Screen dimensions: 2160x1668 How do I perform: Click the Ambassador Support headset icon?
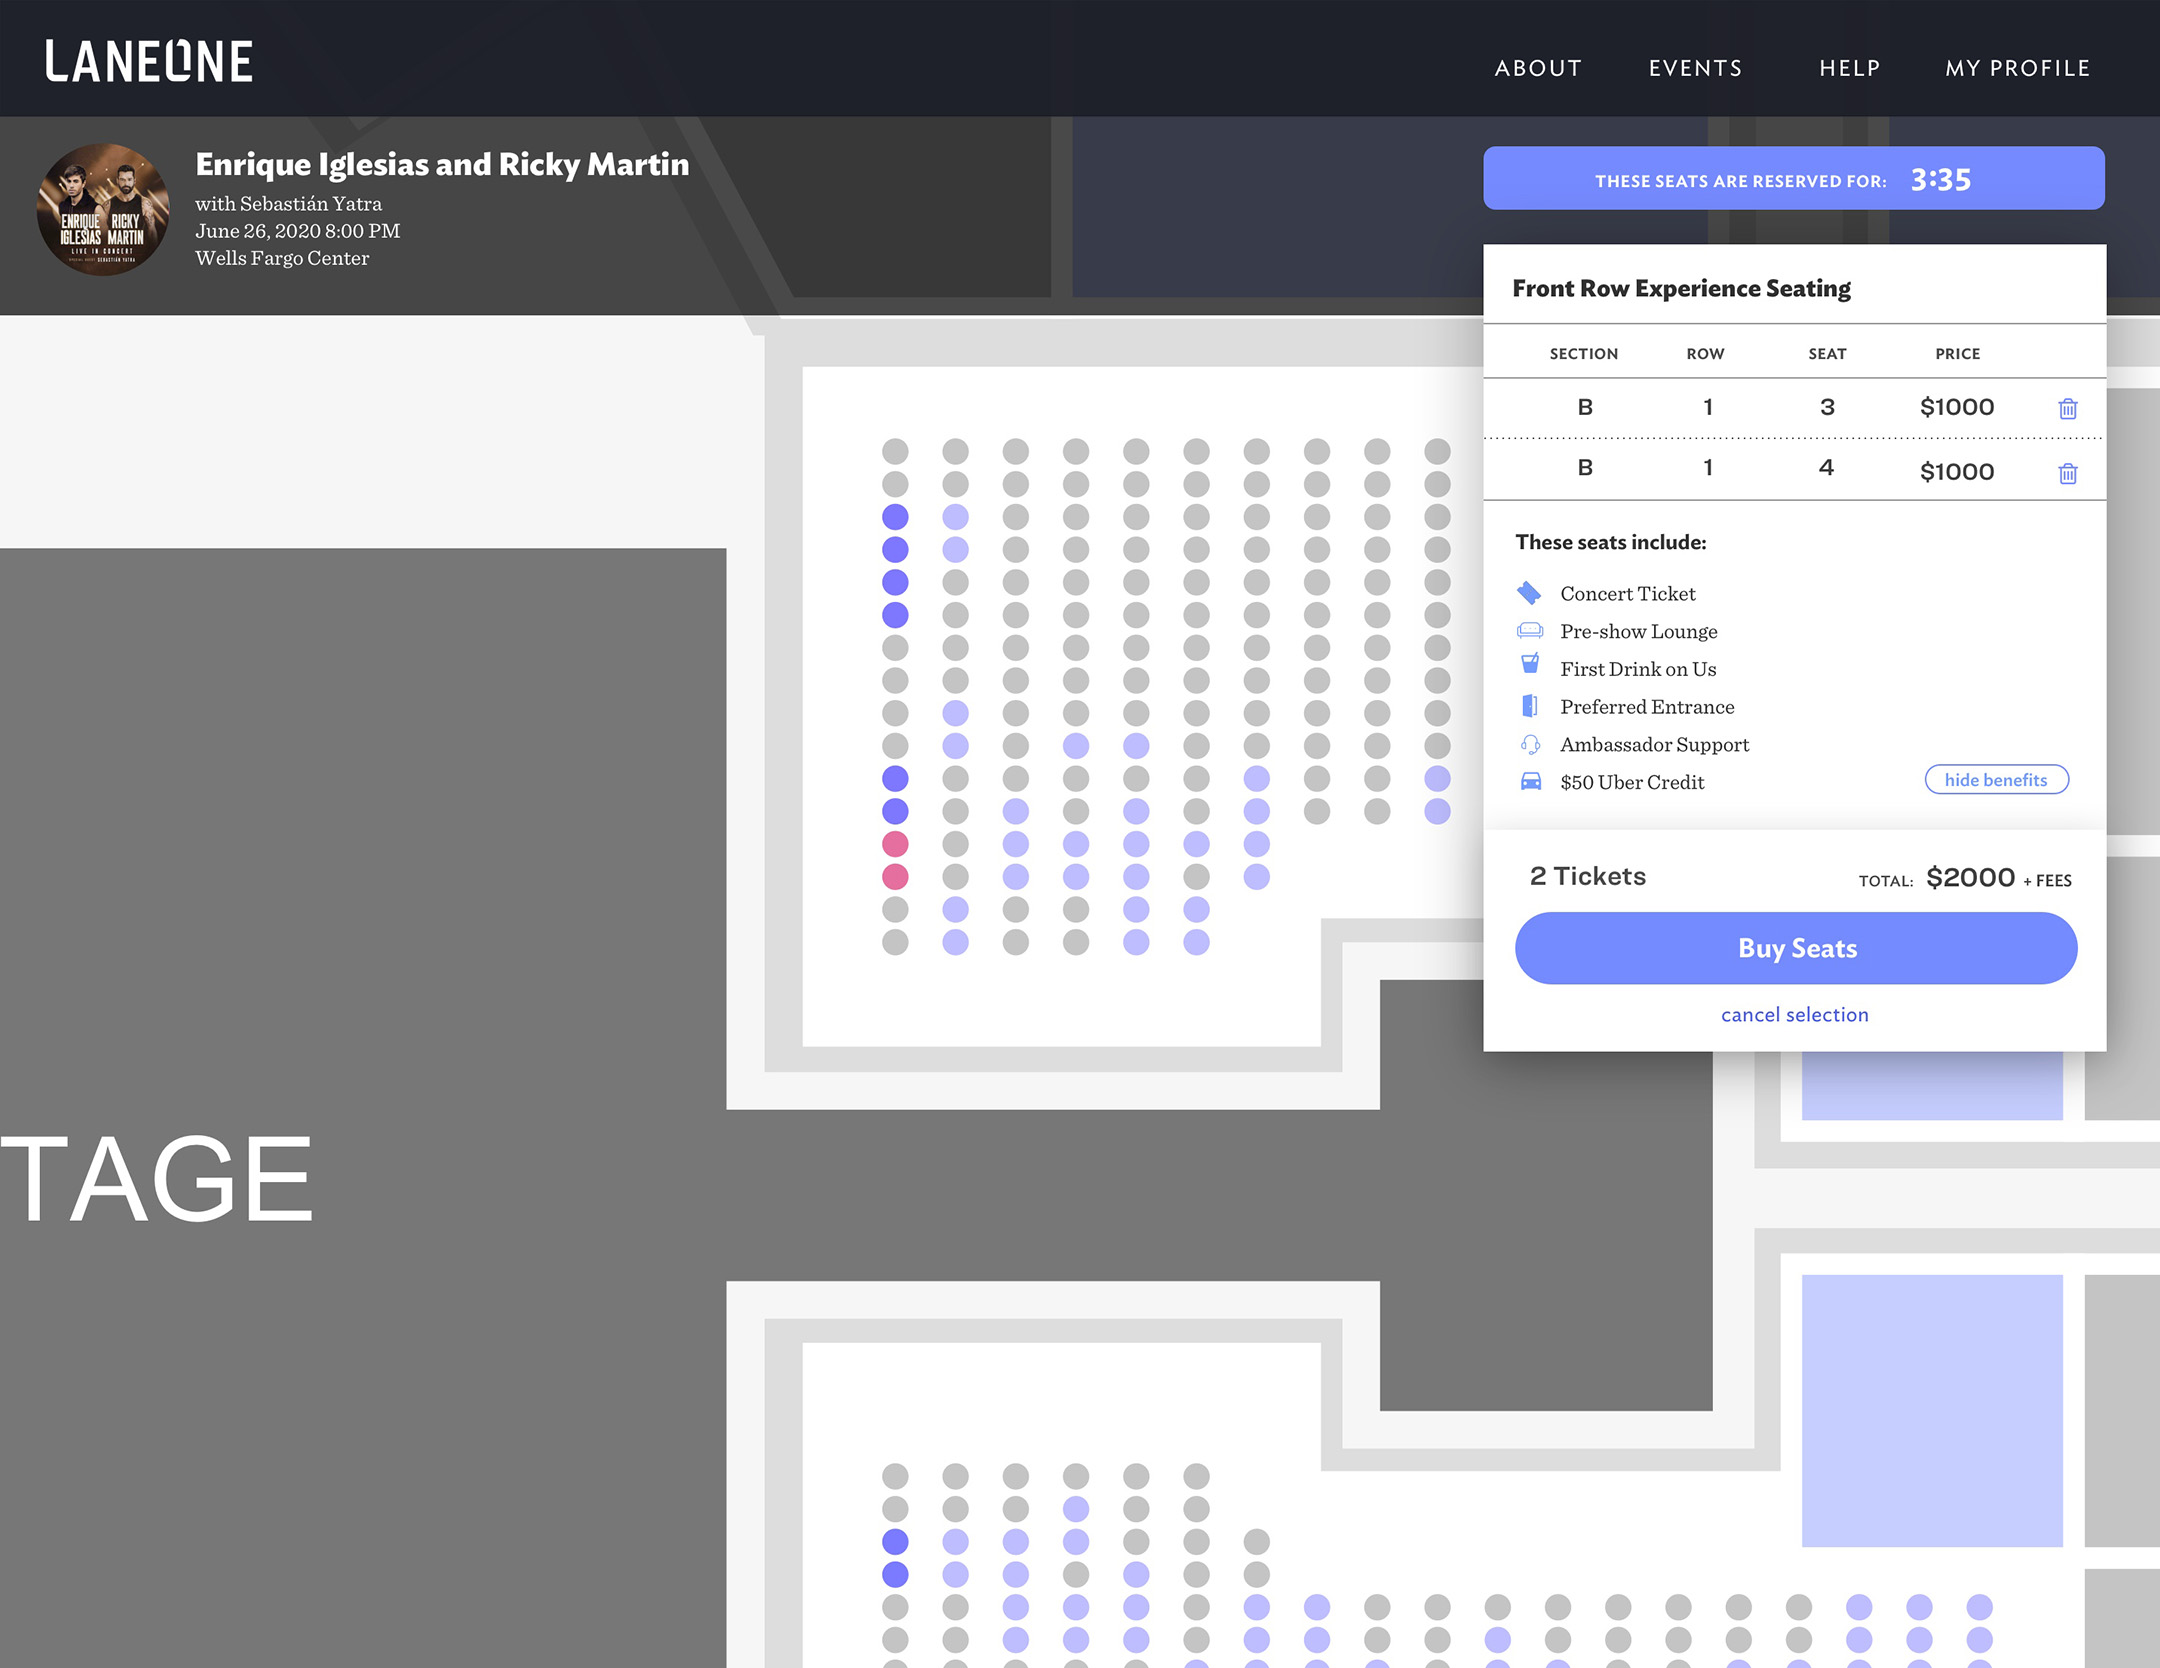(1529, 744)
